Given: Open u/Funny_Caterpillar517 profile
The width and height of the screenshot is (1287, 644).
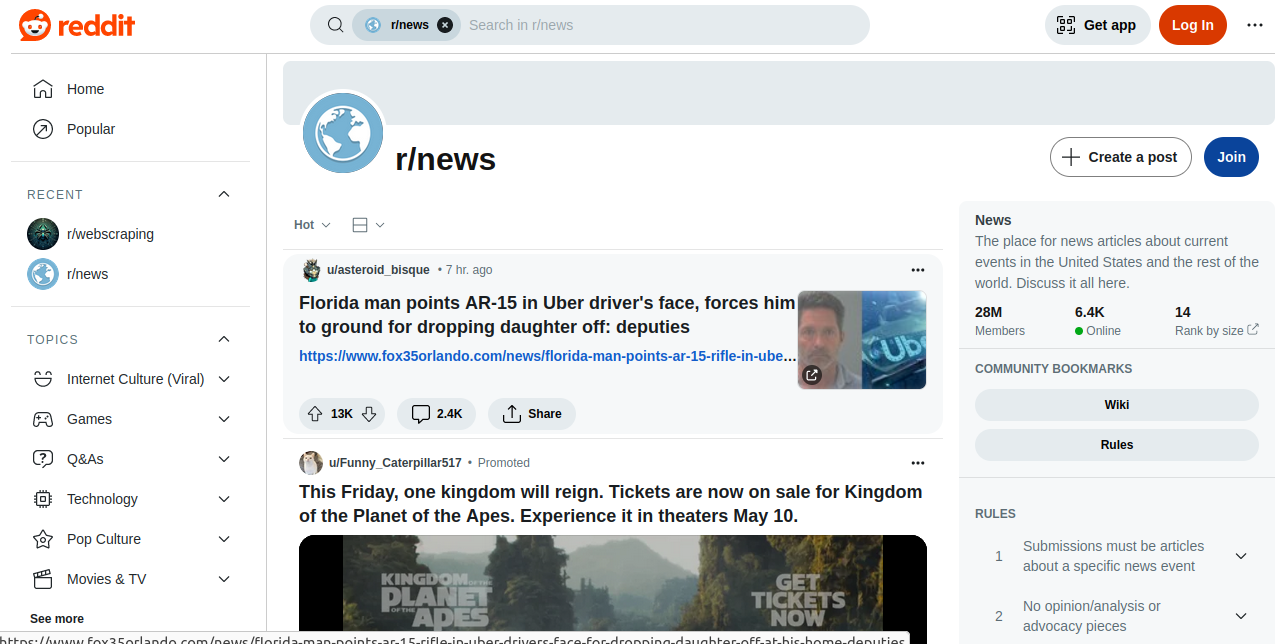Looking at the screenshot, I should (395, 463).
